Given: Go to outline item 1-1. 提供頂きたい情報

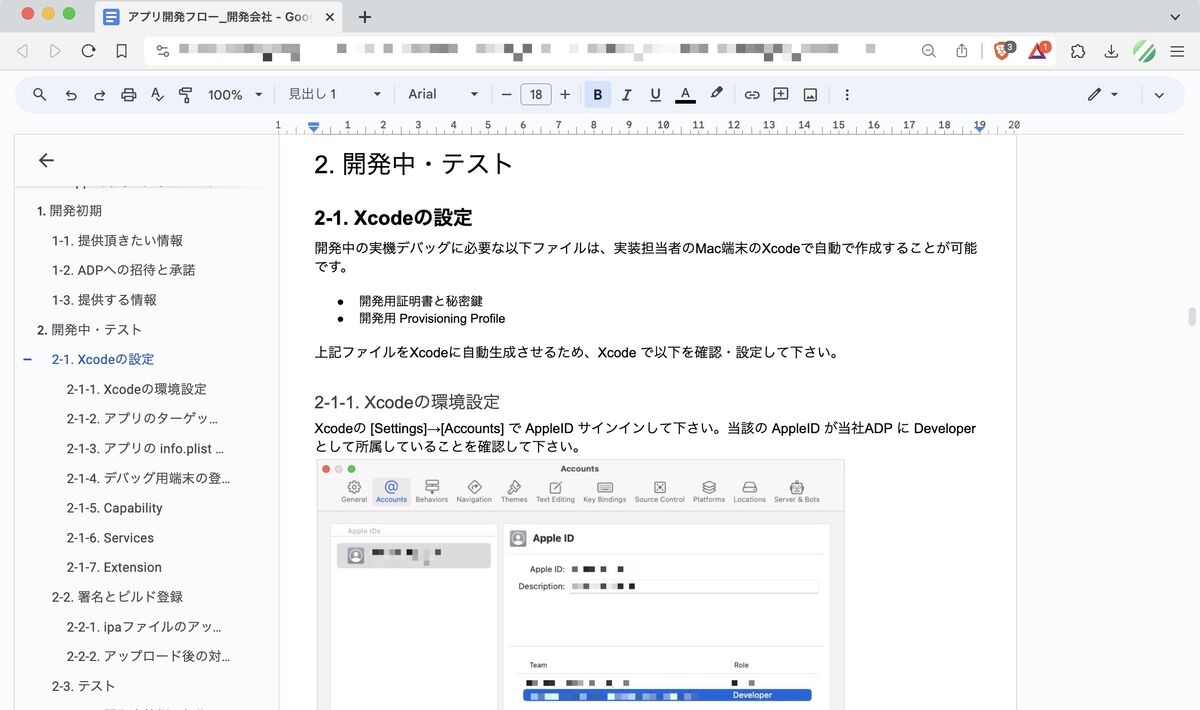Looking at the screenshot, I should 117,241.
